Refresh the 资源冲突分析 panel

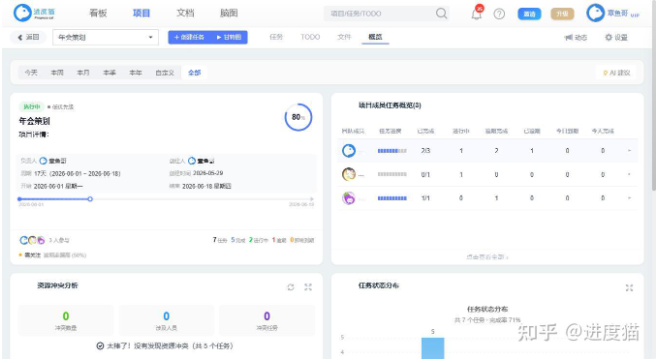(x=291, y=287)
